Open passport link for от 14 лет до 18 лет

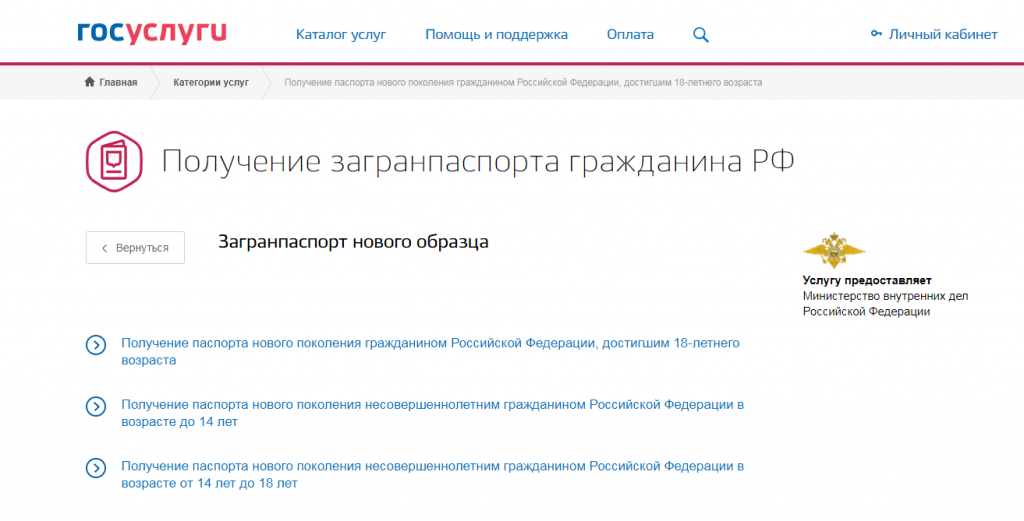coord(432,475)
